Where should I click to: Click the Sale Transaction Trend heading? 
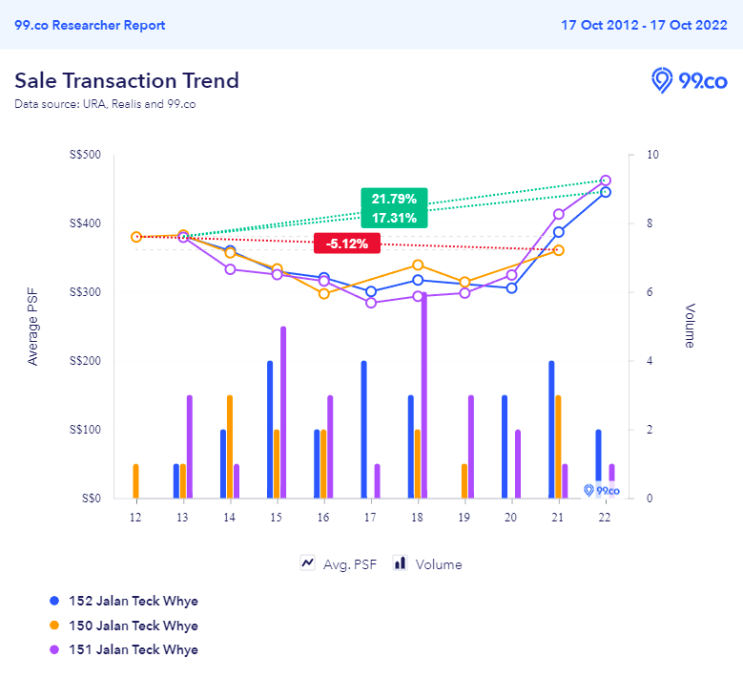pyautogui.click(x=127, y=80)
